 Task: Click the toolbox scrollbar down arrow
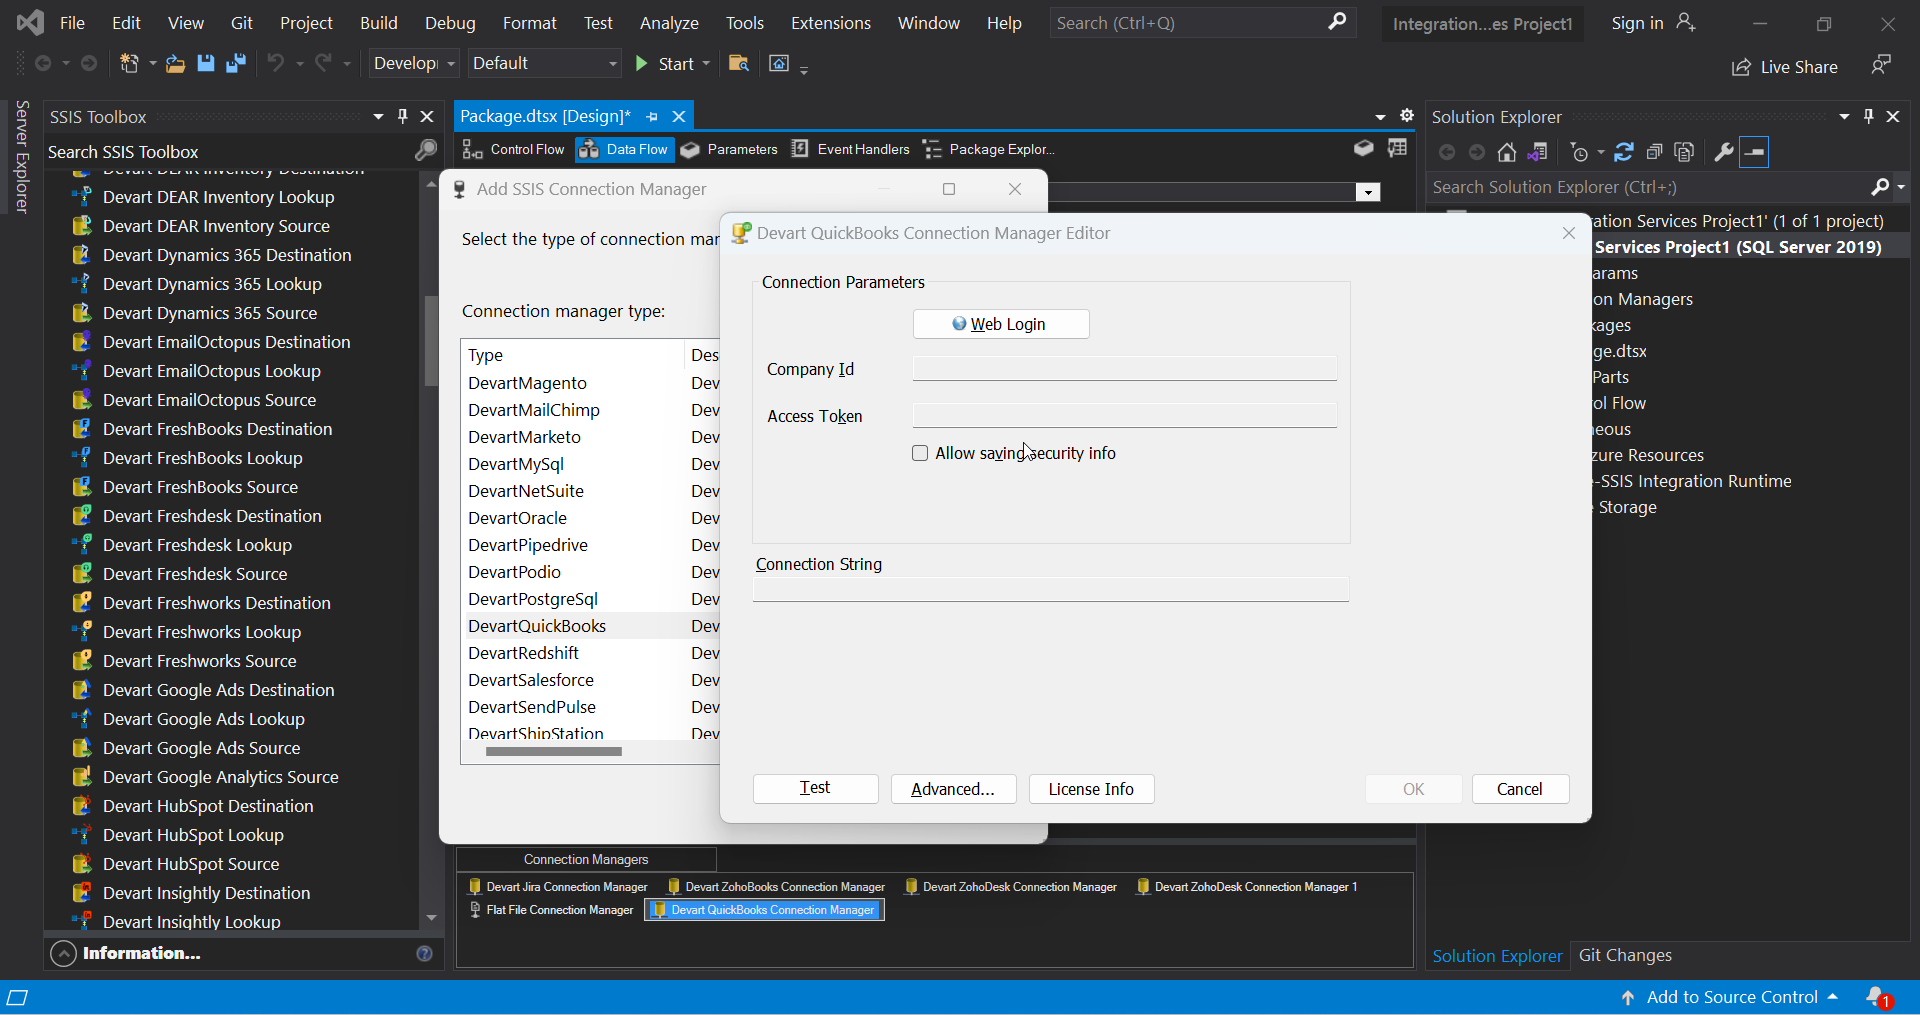click(431, 918)
